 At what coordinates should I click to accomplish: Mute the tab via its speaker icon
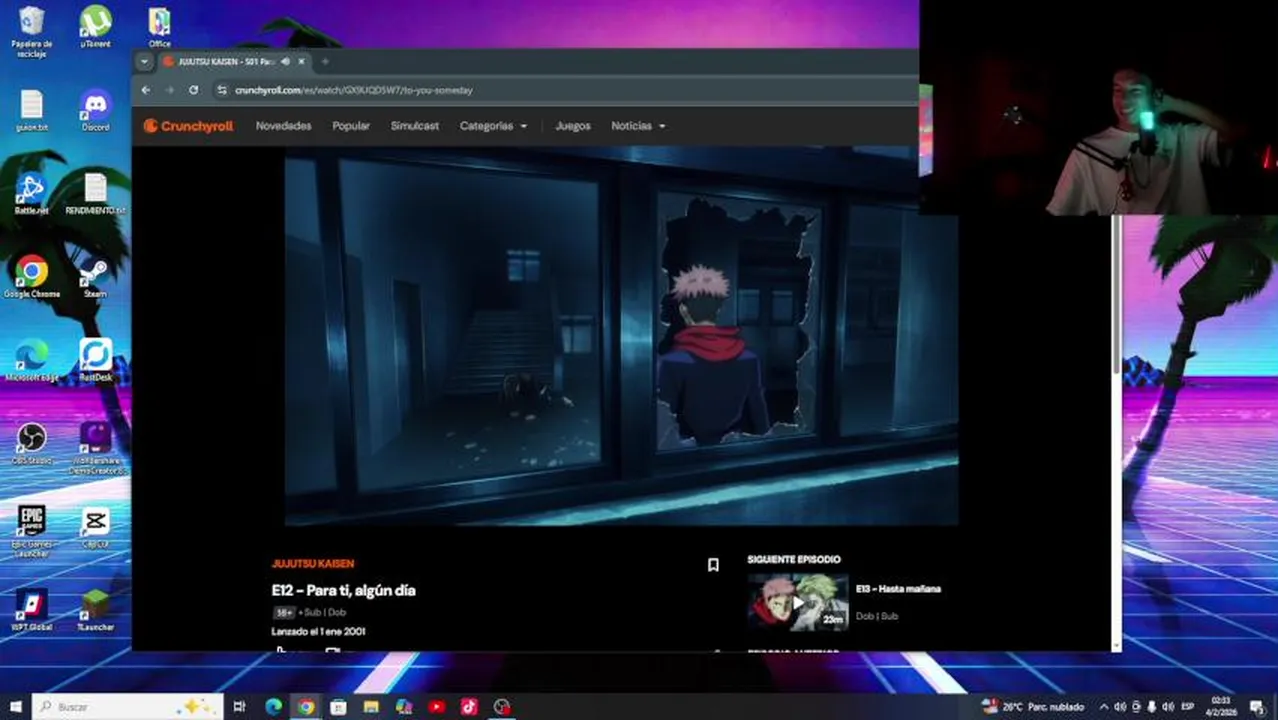(x=286, y=61)
